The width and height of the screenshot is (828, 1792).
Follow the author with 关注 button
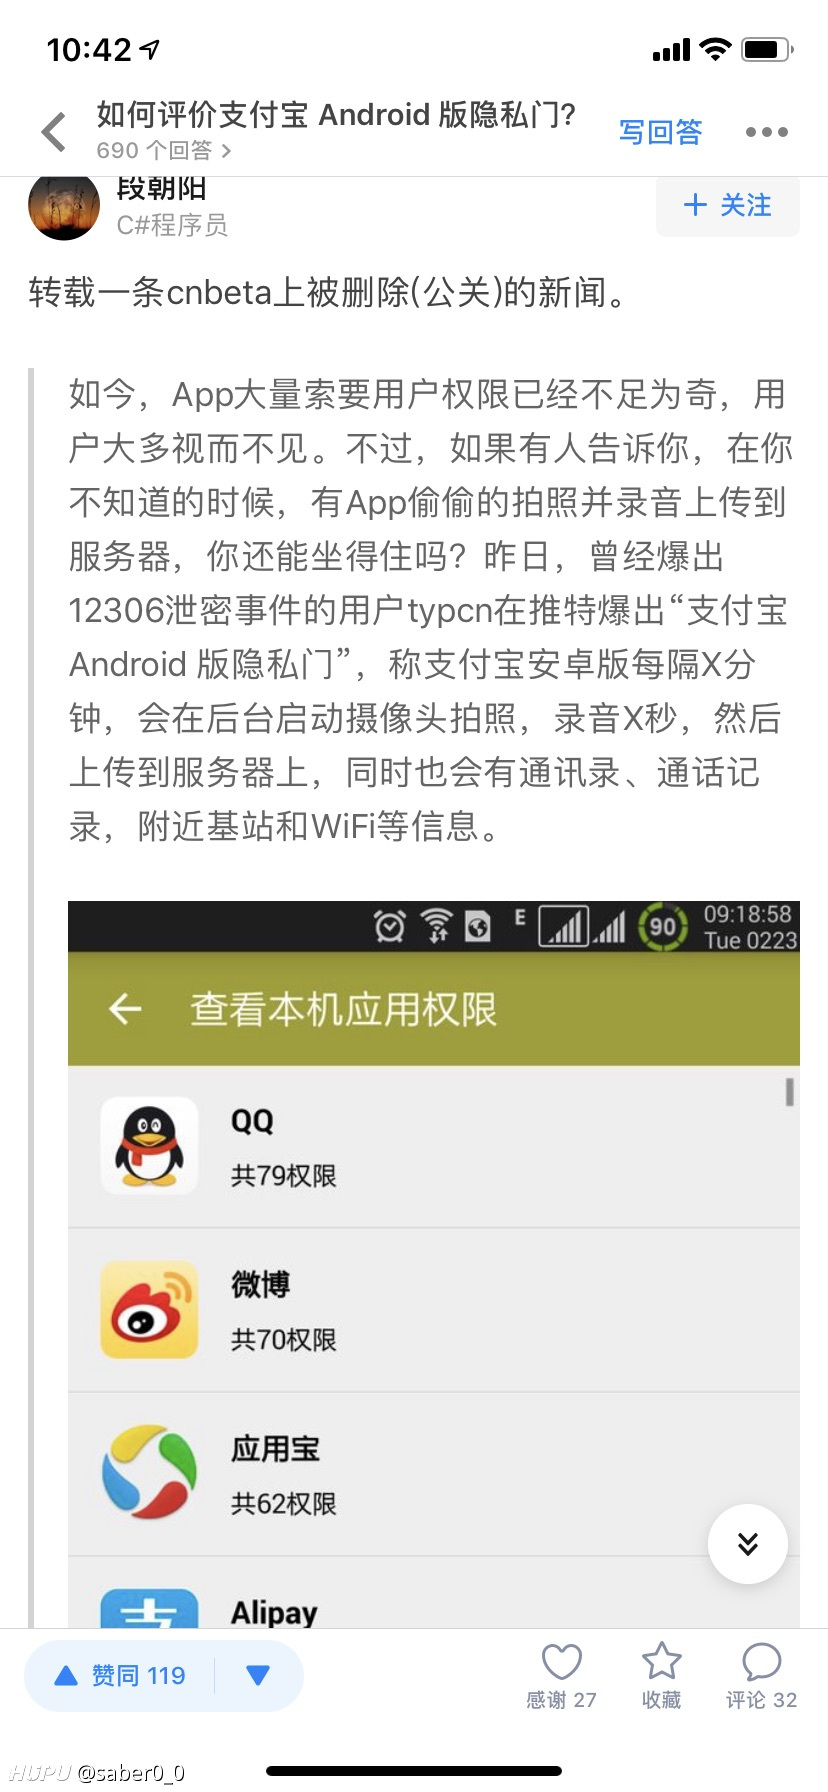coord(727,206)
